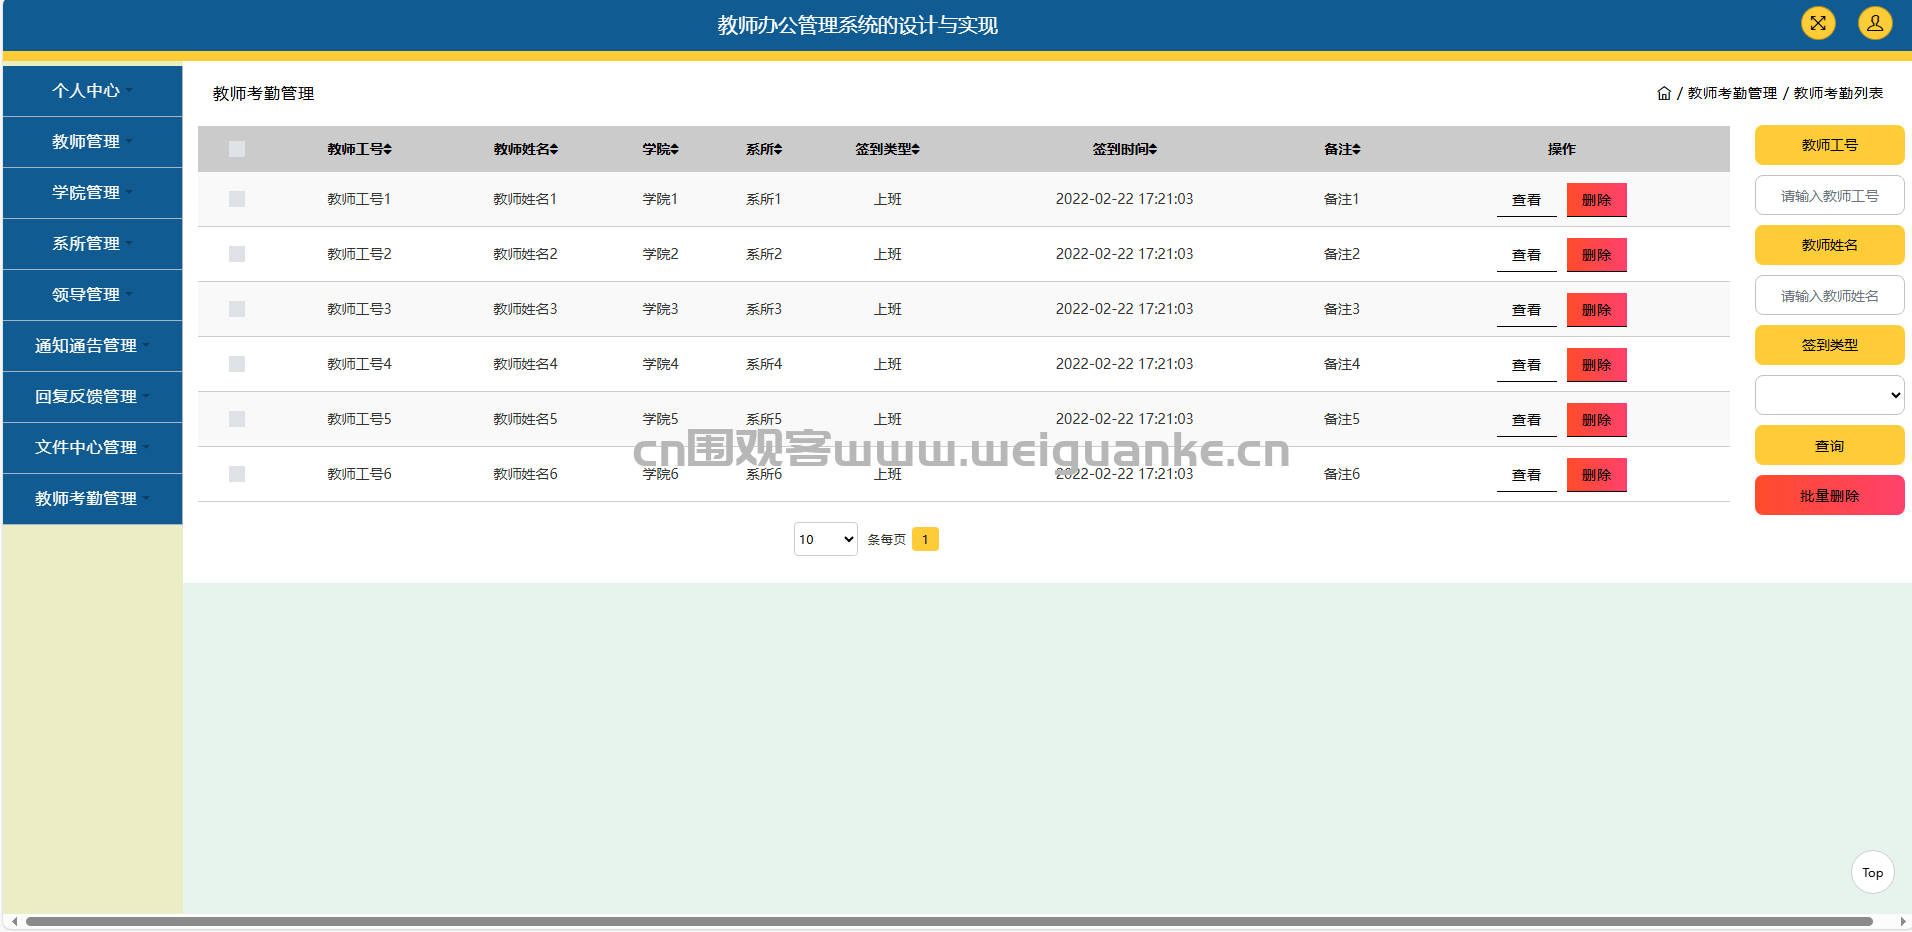1912x932 pixels.
Task: Delete the row 教师工号3
Action: pos(1596,310)
